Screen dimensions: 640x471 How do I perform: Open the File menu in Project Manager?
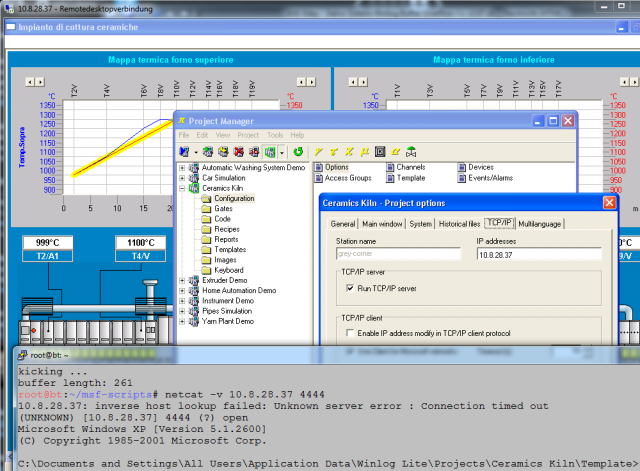coord(184,135)
